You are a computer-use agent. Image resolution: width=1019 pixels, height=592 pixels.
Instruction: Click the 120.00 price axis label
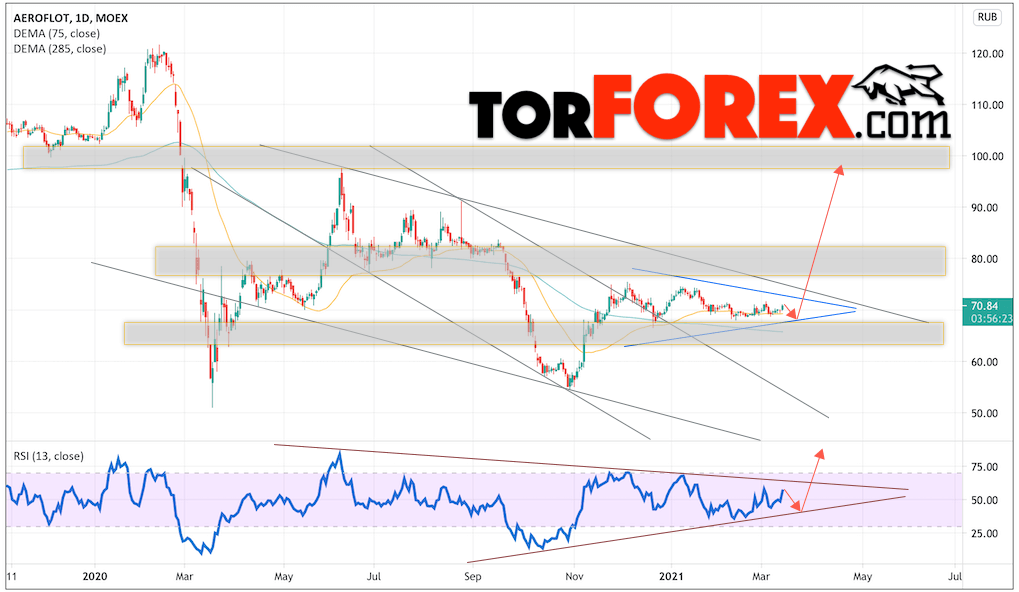987,54
